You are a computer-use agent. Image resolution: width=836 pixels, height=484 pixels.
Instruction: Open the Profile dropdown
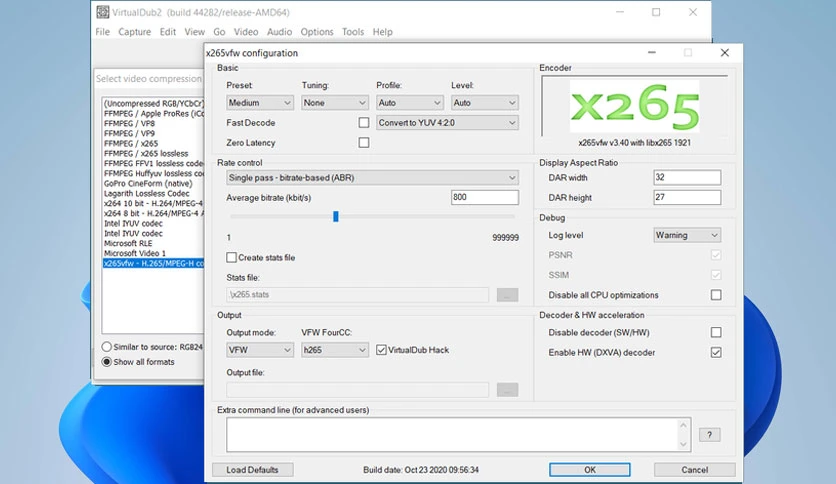pos(409,102)
